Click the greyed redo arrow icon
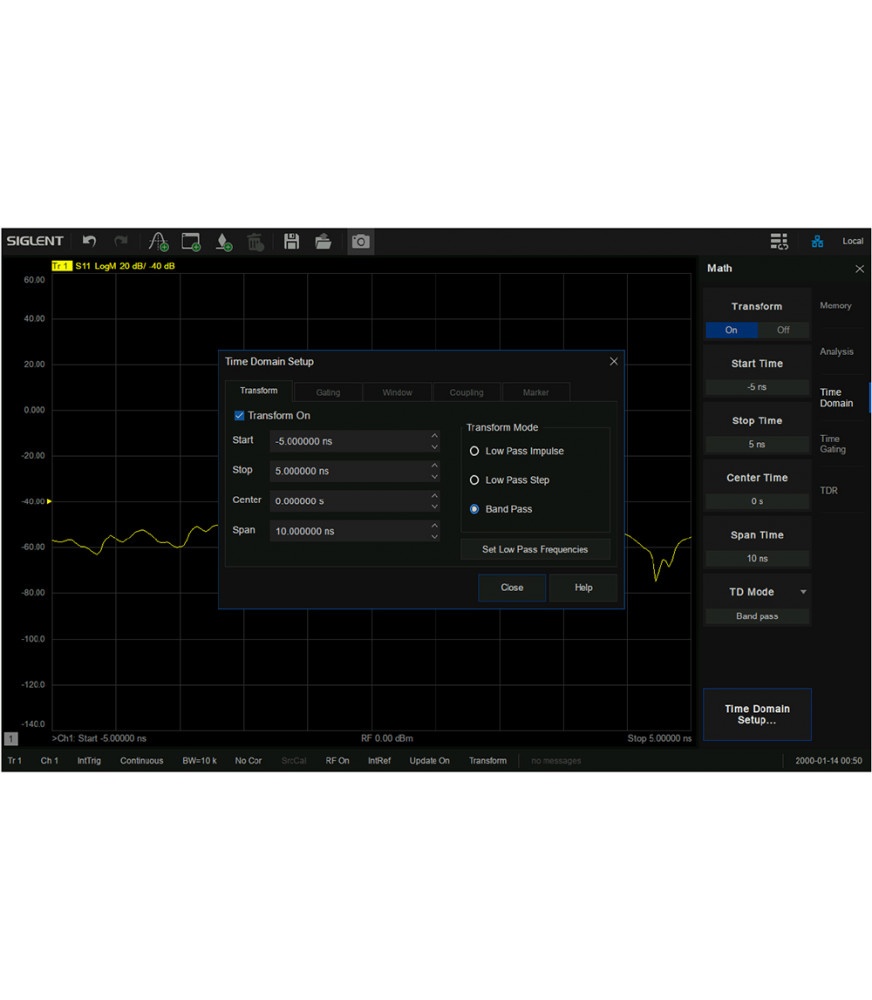The image size is (872, 1000). point(121,241)
